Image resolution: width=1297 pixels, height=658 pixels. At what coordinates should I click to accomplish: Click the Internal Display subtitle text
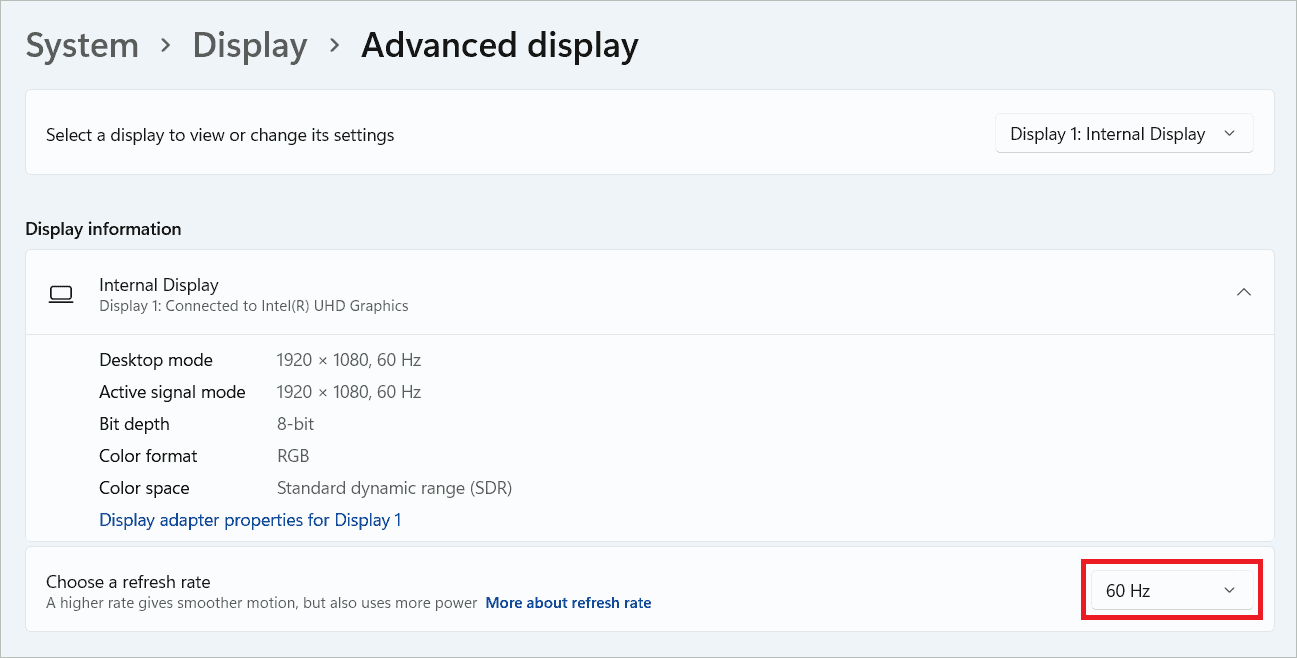coord(253,305)
